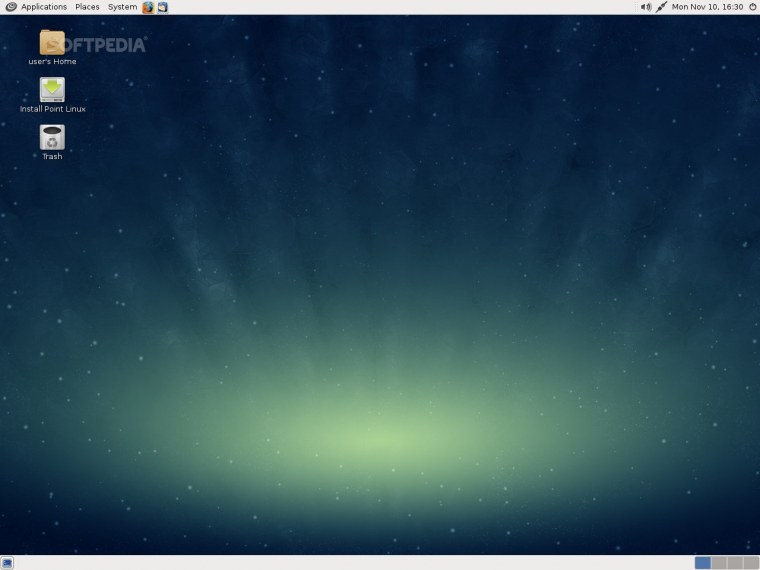Switch to the first workspace
The height and width of the screenshot is (570, 760).
coord(703,563)
